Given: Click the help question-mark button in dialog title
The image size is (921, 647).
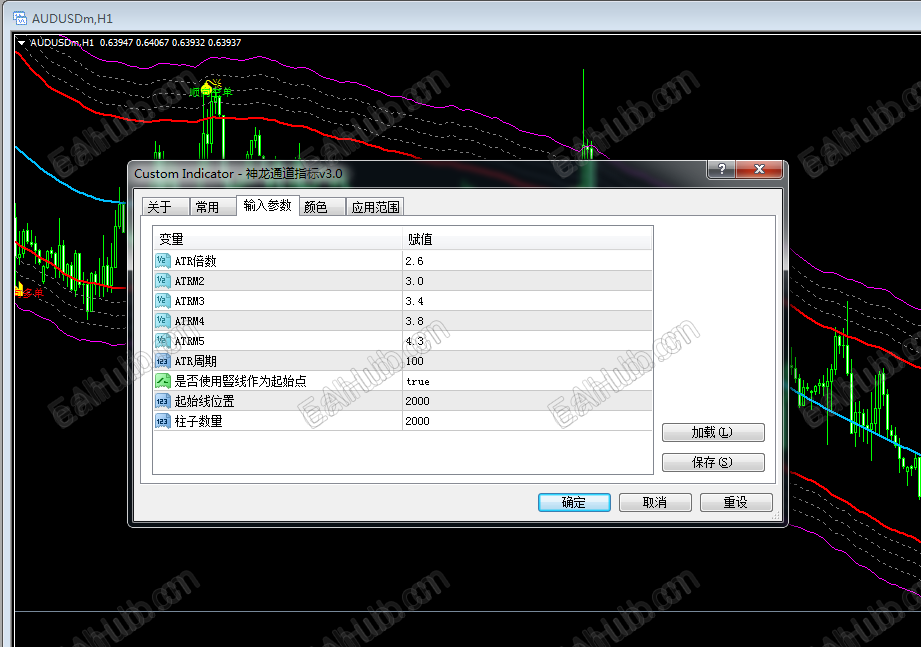Looking at the screenshot, I should pos(722,169).
